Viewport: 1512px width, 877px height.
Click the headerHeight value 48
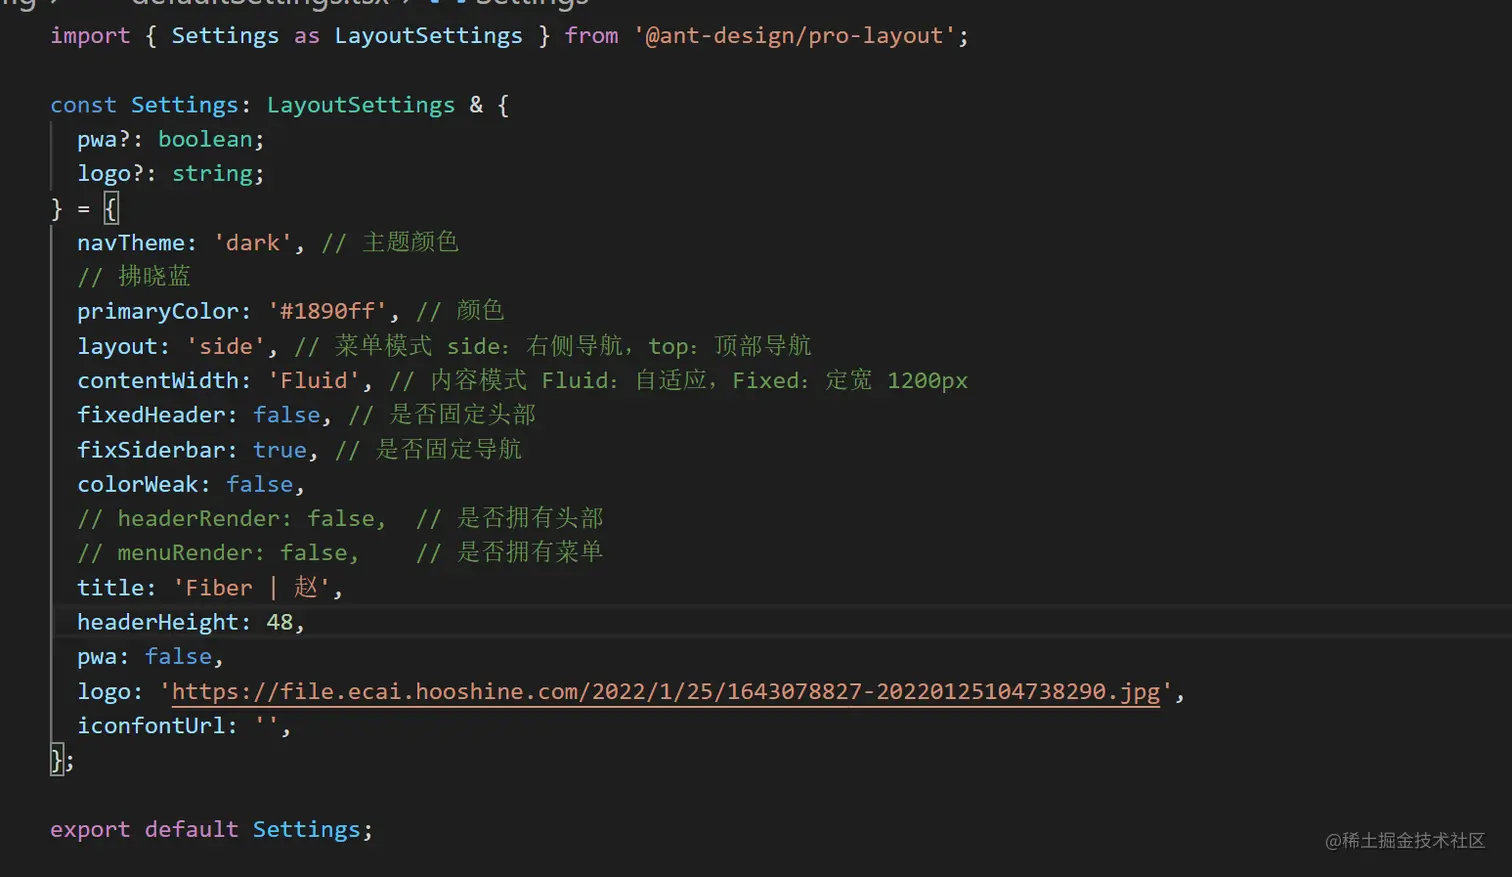pos(279,622)
